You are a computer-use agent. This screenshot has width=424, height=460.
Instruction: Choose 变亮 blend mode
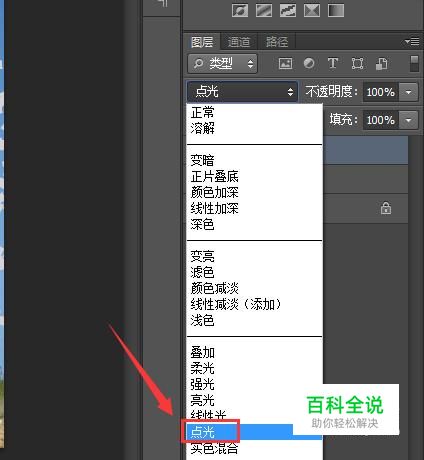click(254, 256)
